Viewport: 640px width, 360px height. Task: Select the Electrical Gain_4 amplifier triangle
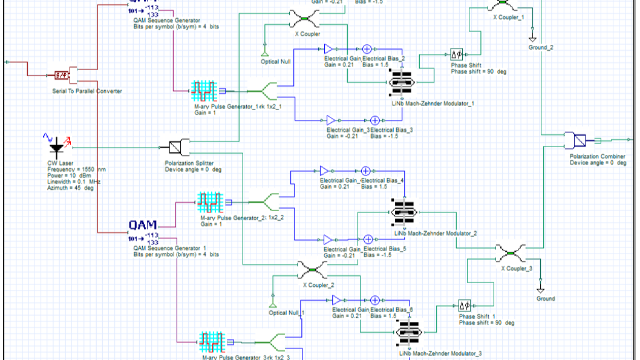point(324,171)
